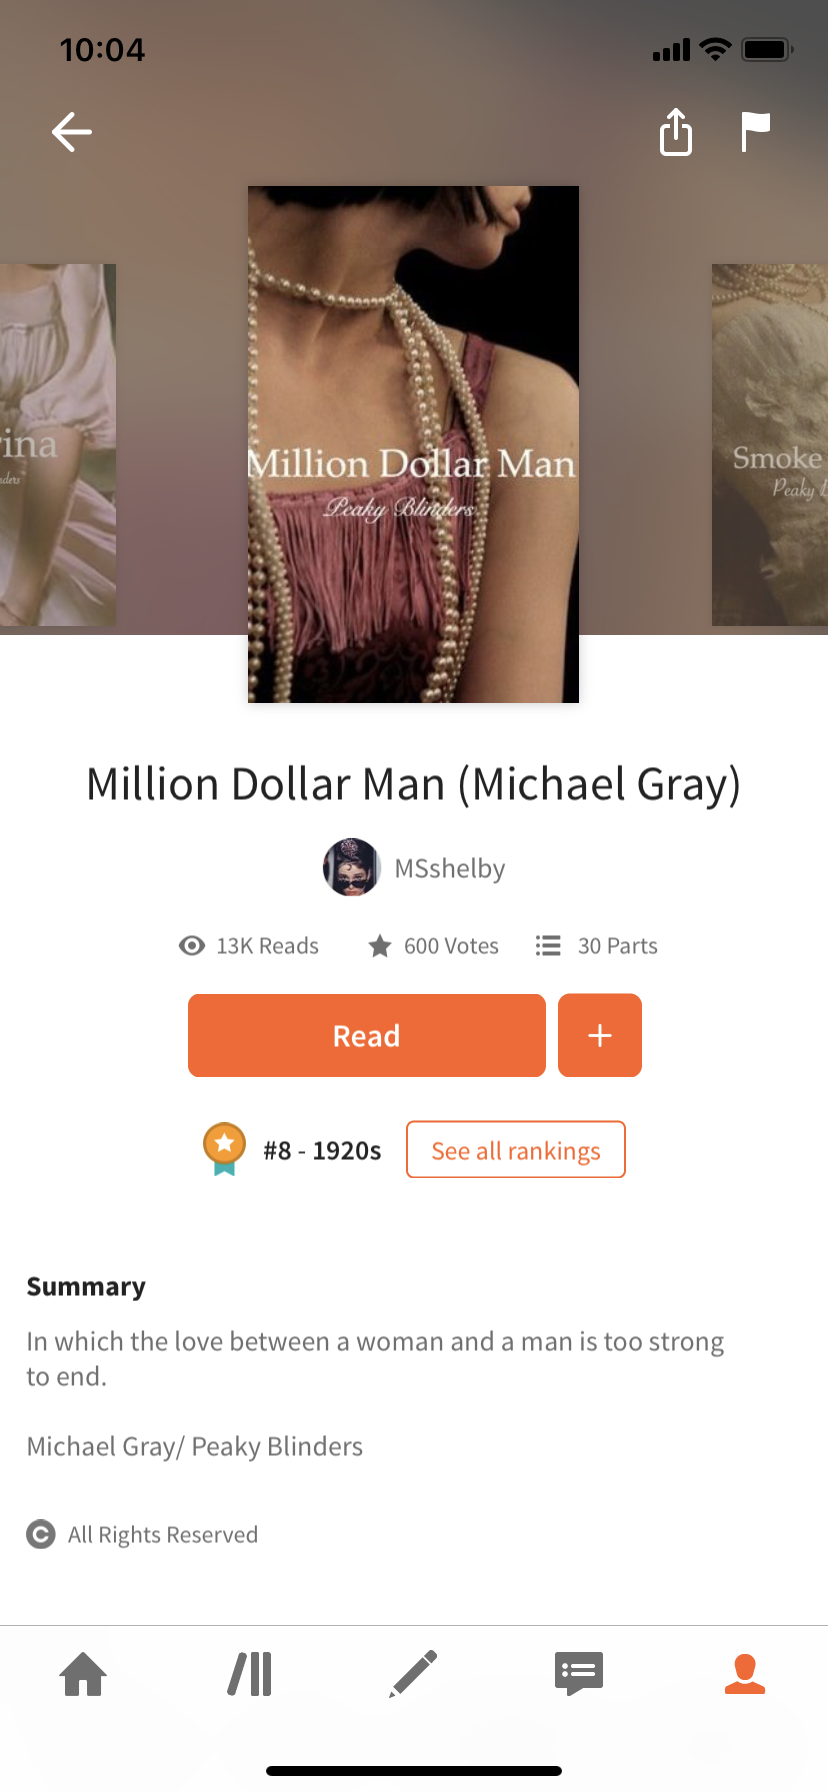Tap MSshelby's avatar picture
Screen dimensions: 828x1792
click(x=351, y=867)
